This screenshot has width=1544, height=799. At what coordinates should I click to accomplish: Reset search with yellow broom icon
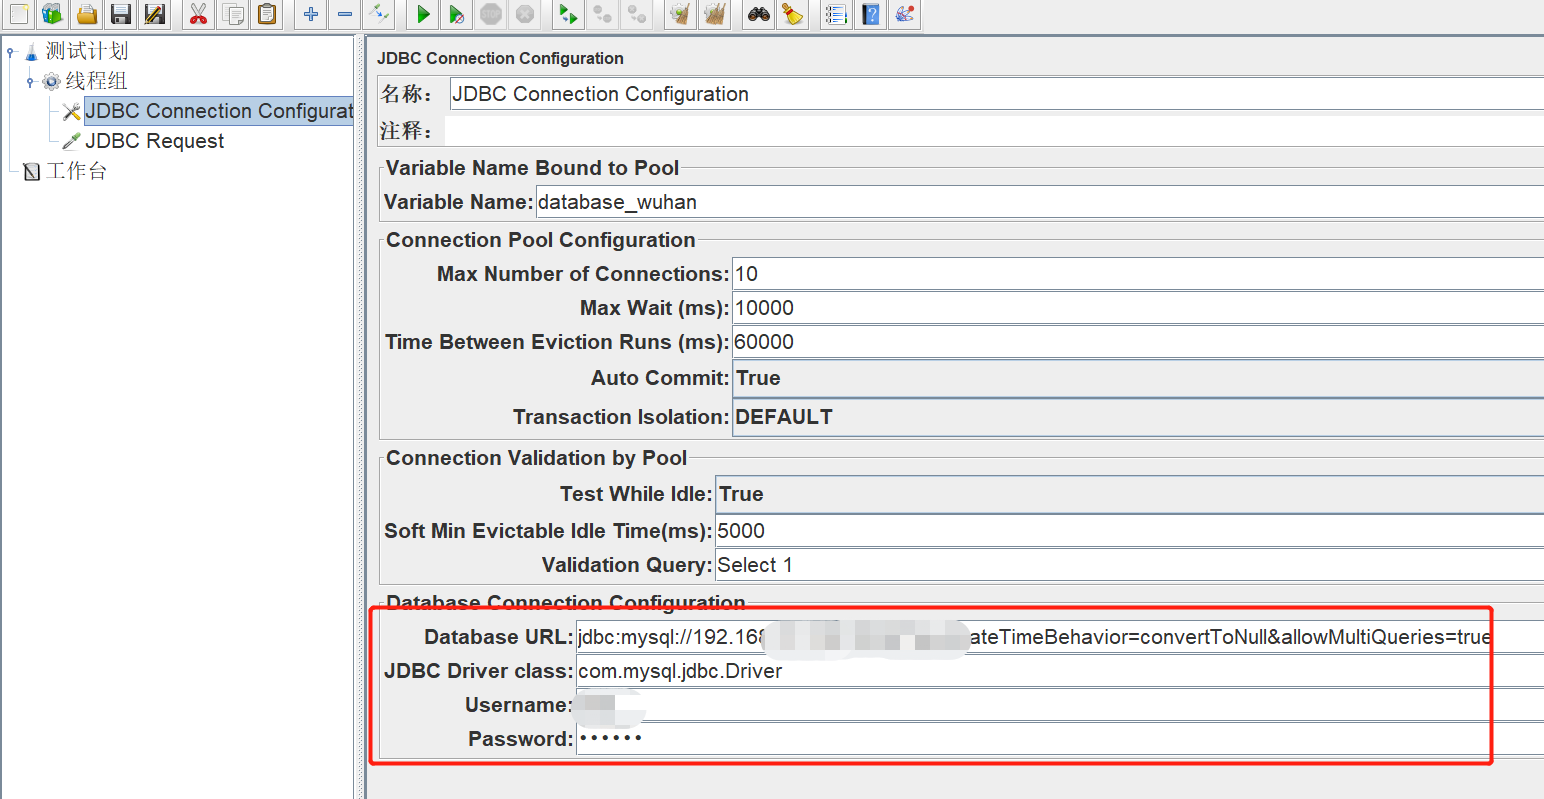(792, 14)
